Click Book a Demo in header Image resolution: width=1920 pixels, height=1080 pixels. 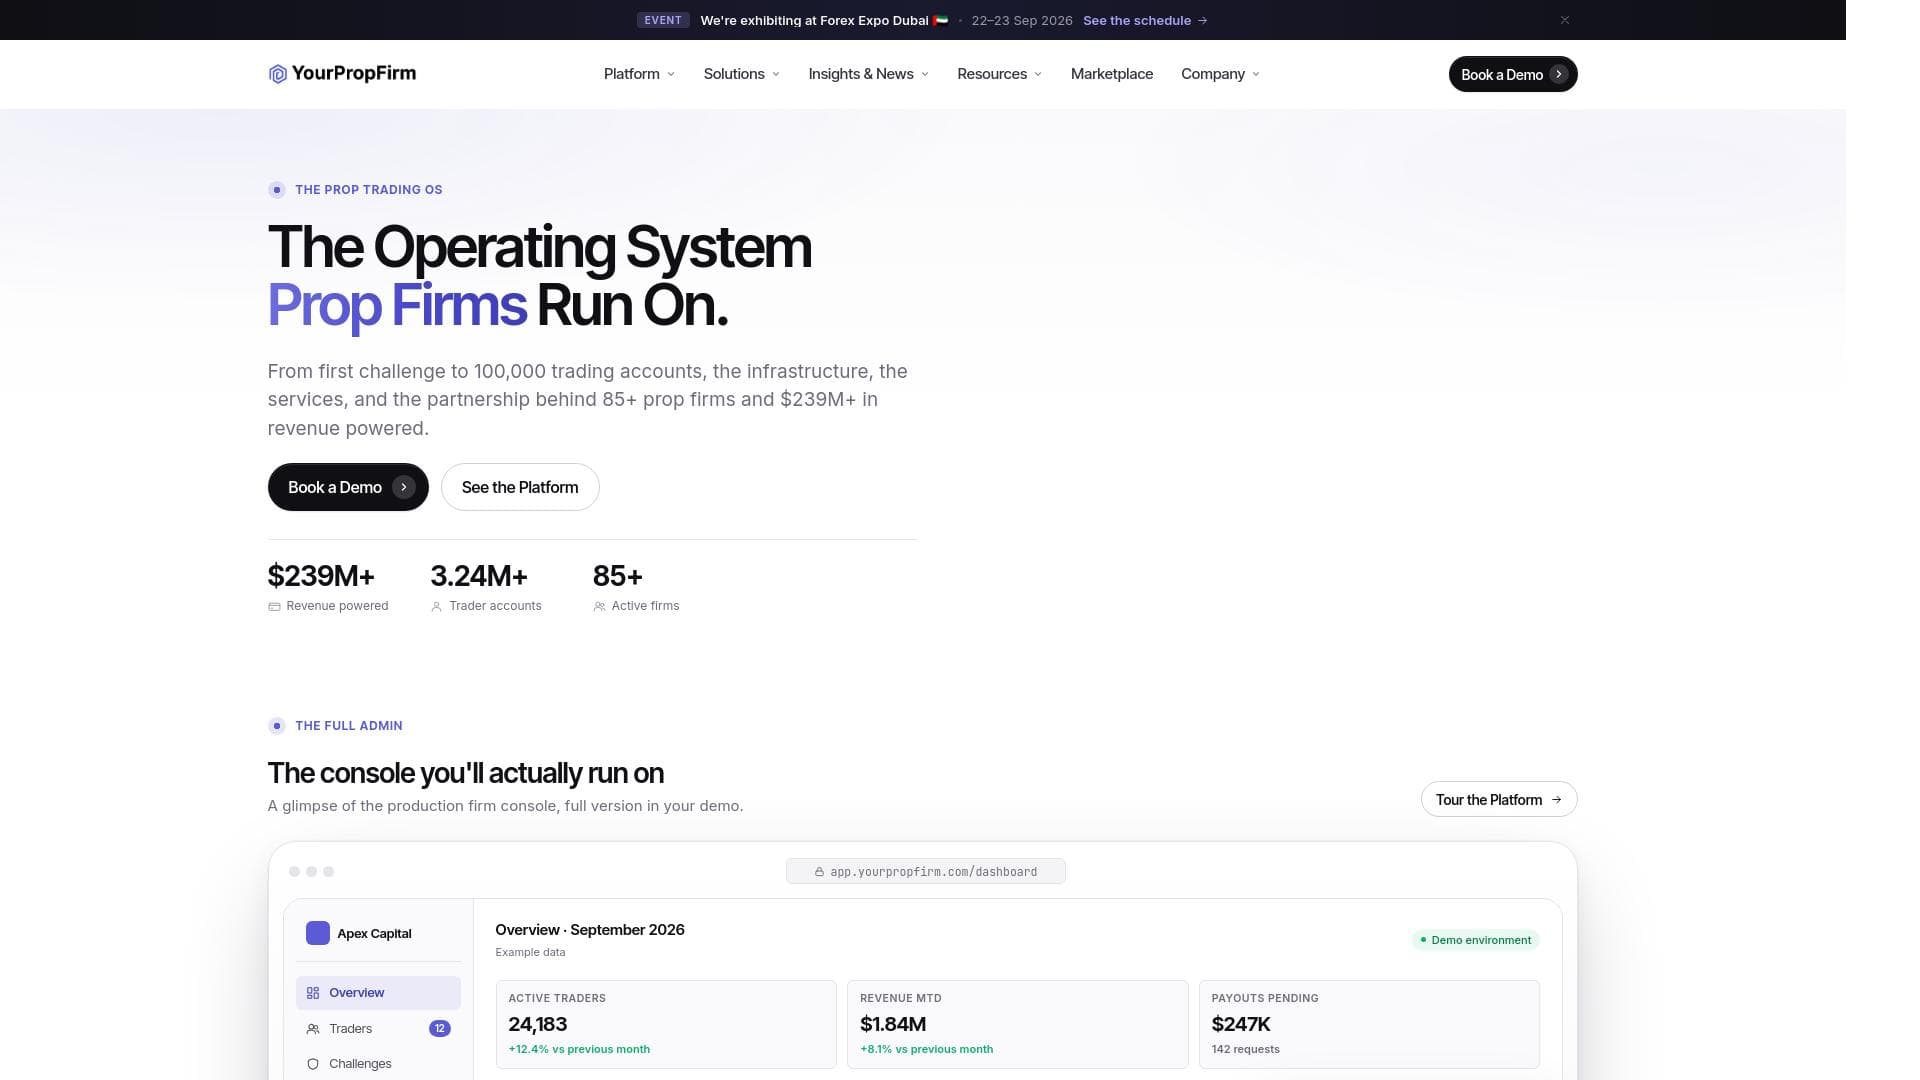[1512, 74]
